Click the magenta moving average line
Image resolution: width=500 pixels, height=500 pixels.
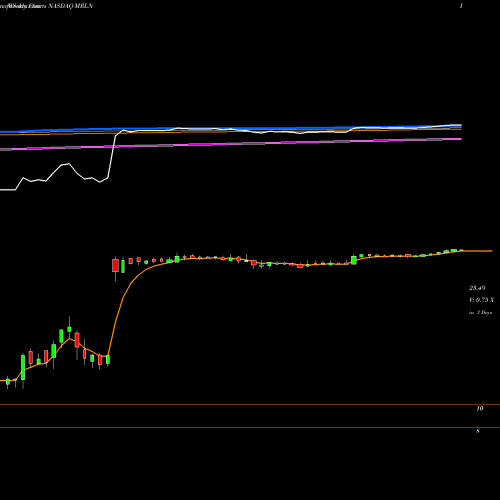pos(231,143)
